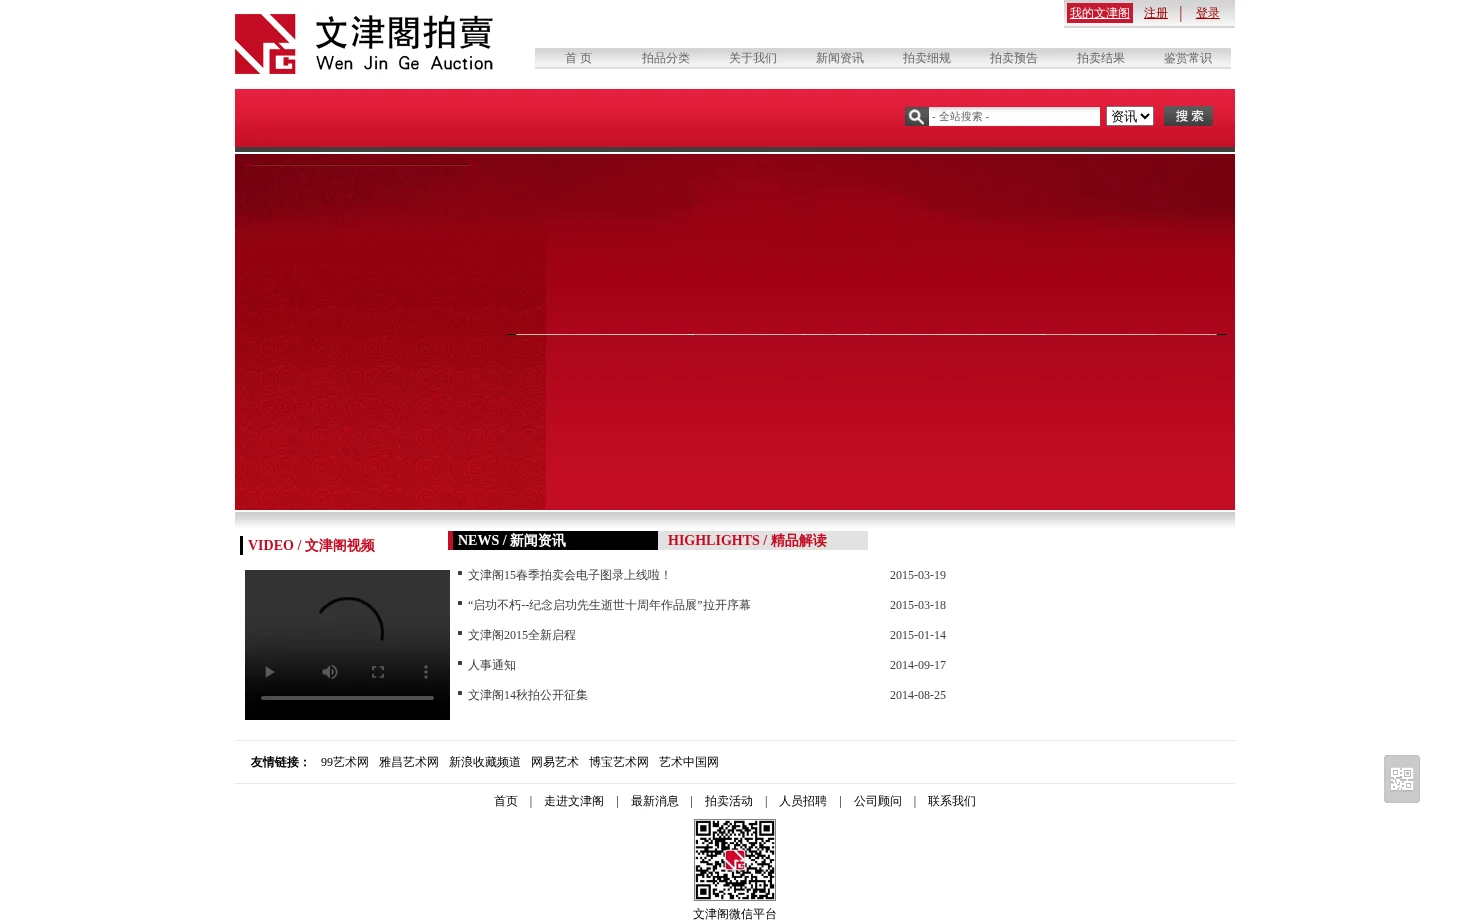Open the floating QR code widget icon

tap(1402, 779)
